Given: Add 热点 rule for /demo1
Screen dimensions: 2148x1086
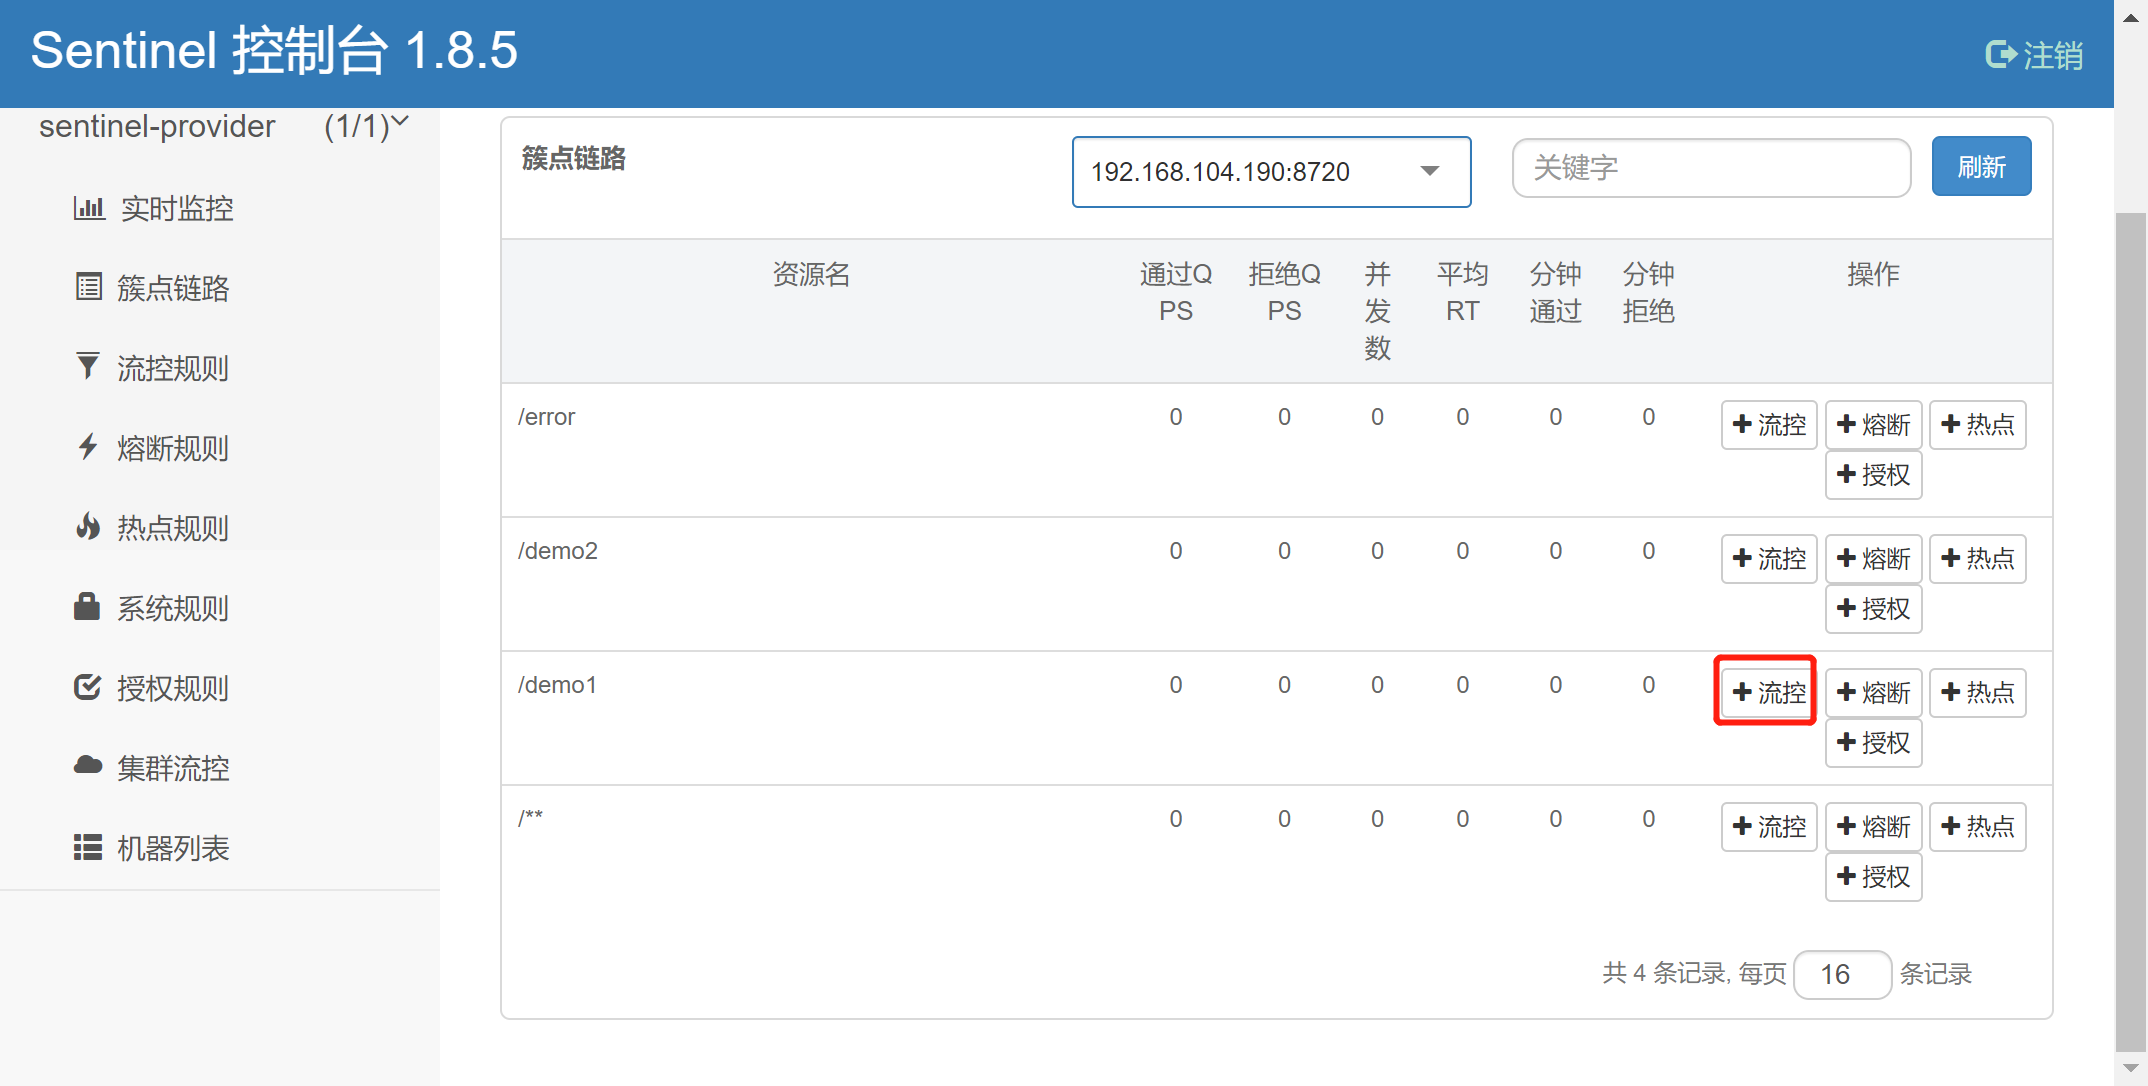Looking at the screenshot, I should pyautogui.click(x=1977, y=693).
